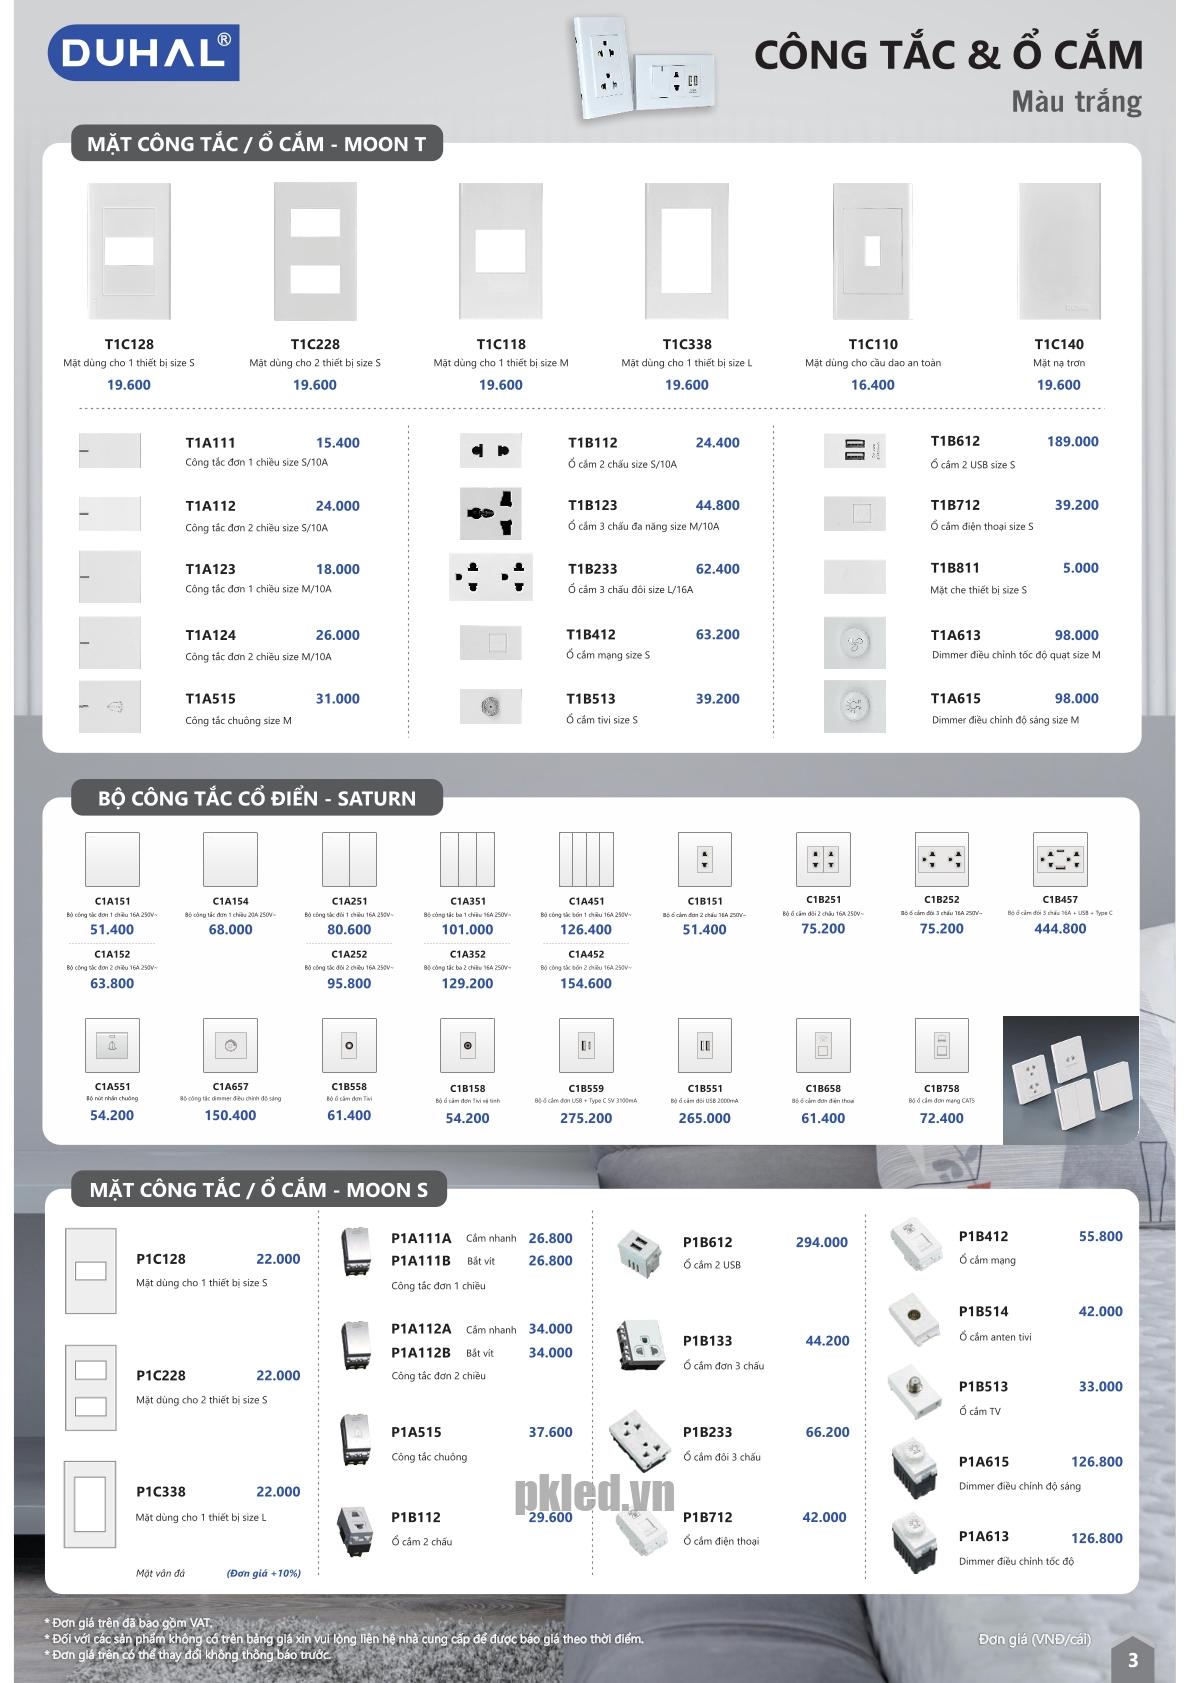Viewport: 1190px width, 1683px height.
Task: Select the T1B513 TV socket icon
Action: coord(490,706)
